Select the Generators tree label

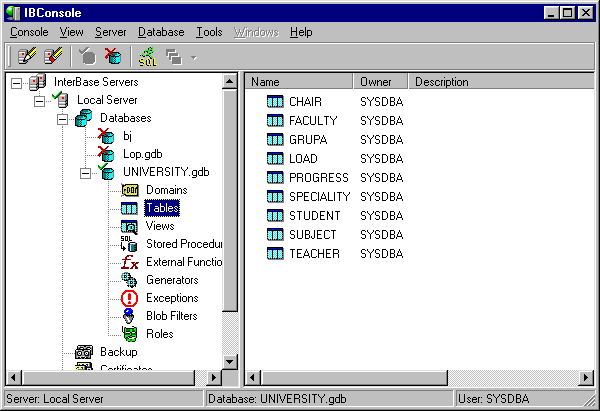click(x=172, y=280)
